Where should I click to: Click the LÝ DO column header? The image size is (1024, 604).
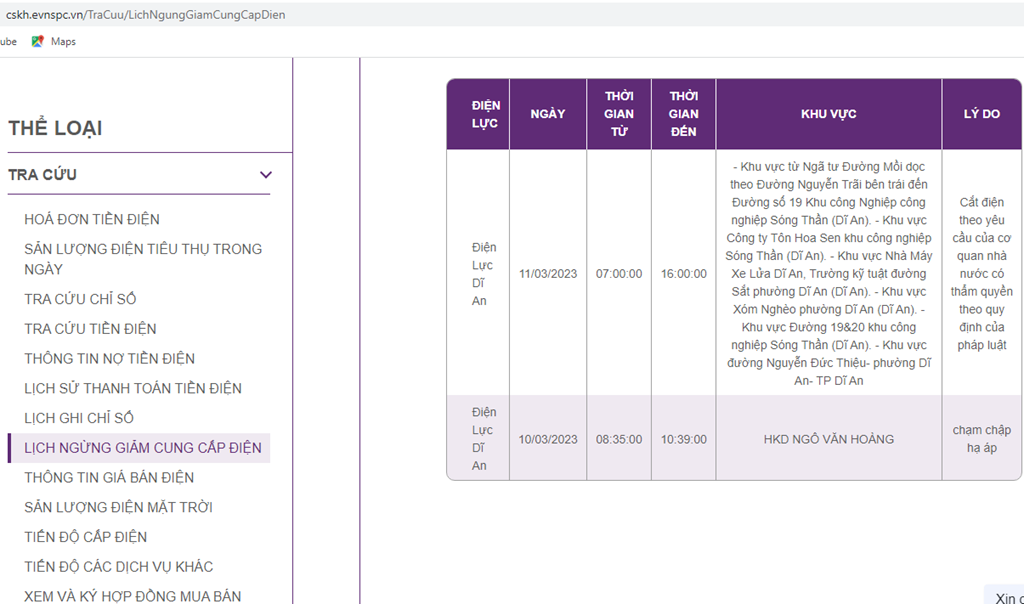(x=982, y=114)
